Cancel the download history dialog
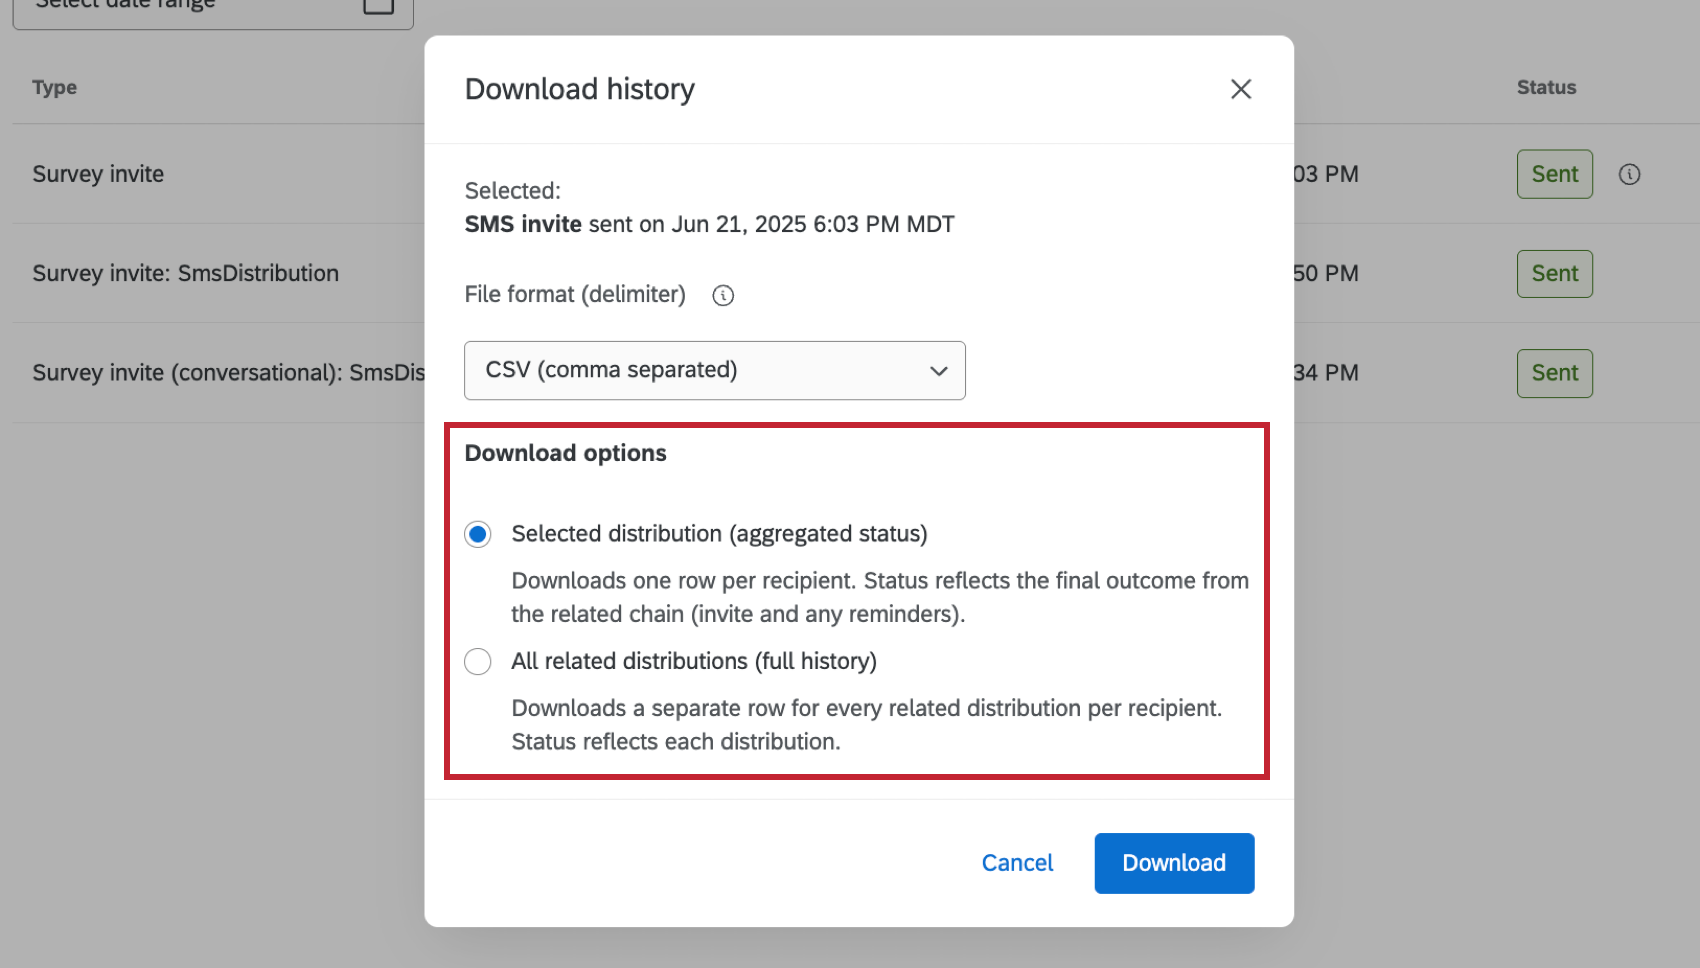Image resolution: width=1700 pixels, height=968 pixels. pyautogui.click(x=1017, y=863)
